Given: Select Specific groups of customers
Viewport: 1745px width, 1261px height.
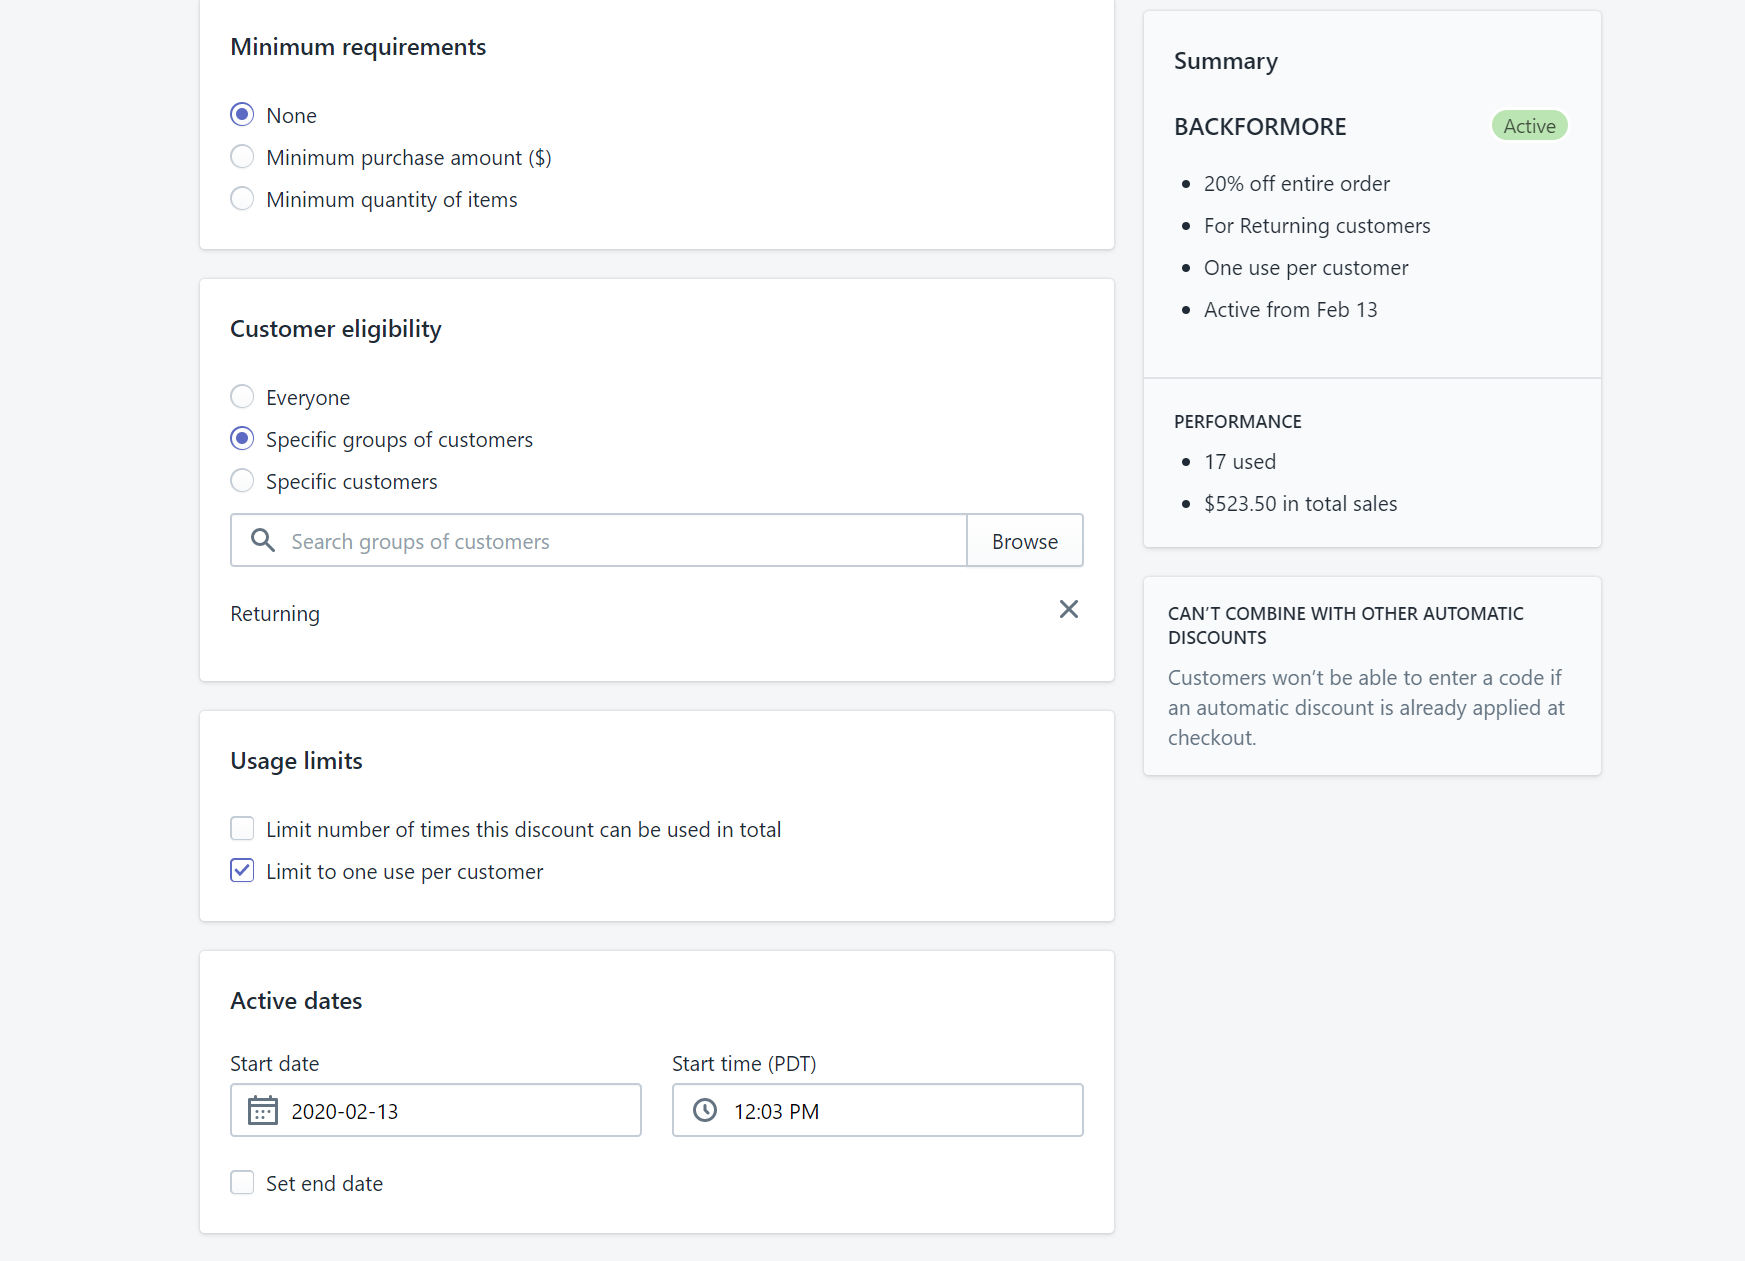Looking at the screenshot, I should tap(242, 438).
